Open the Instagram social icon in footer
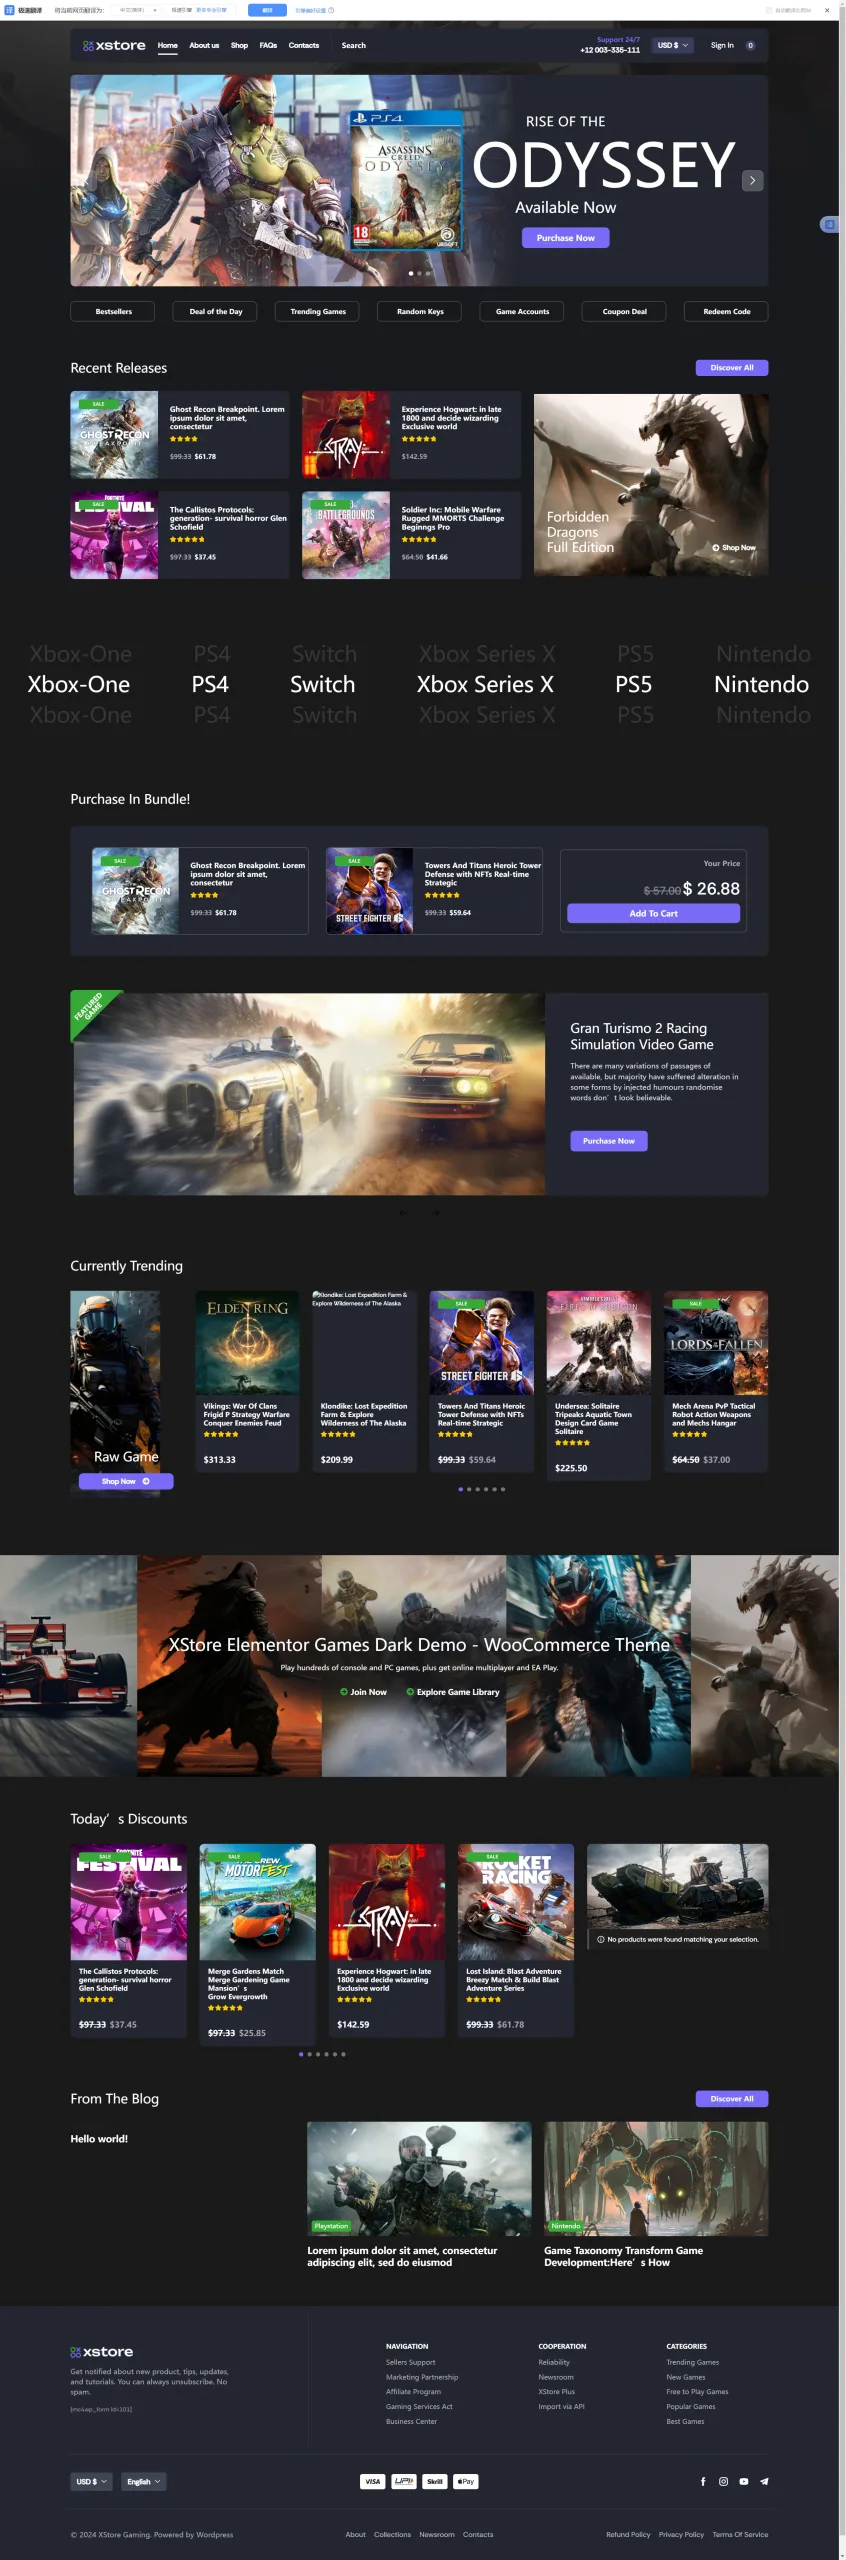 tap(723, 2481)
